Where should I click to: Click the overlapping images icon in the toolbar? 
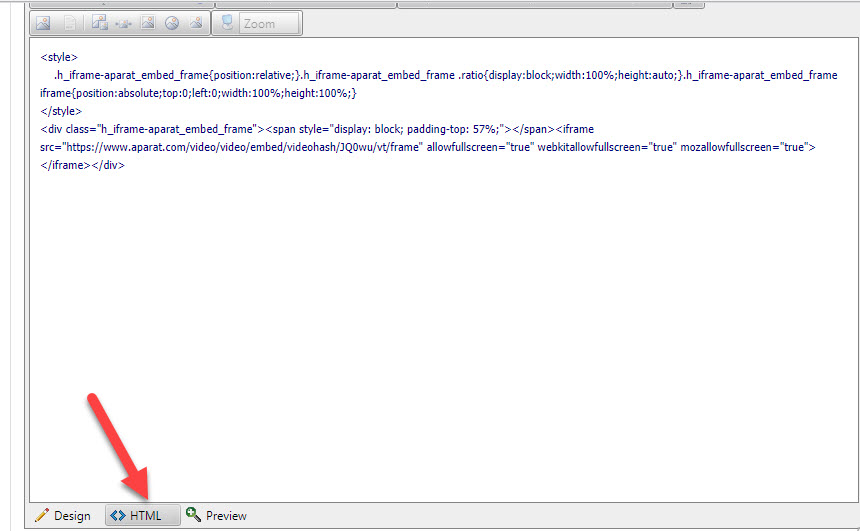[x=100, y=23]
